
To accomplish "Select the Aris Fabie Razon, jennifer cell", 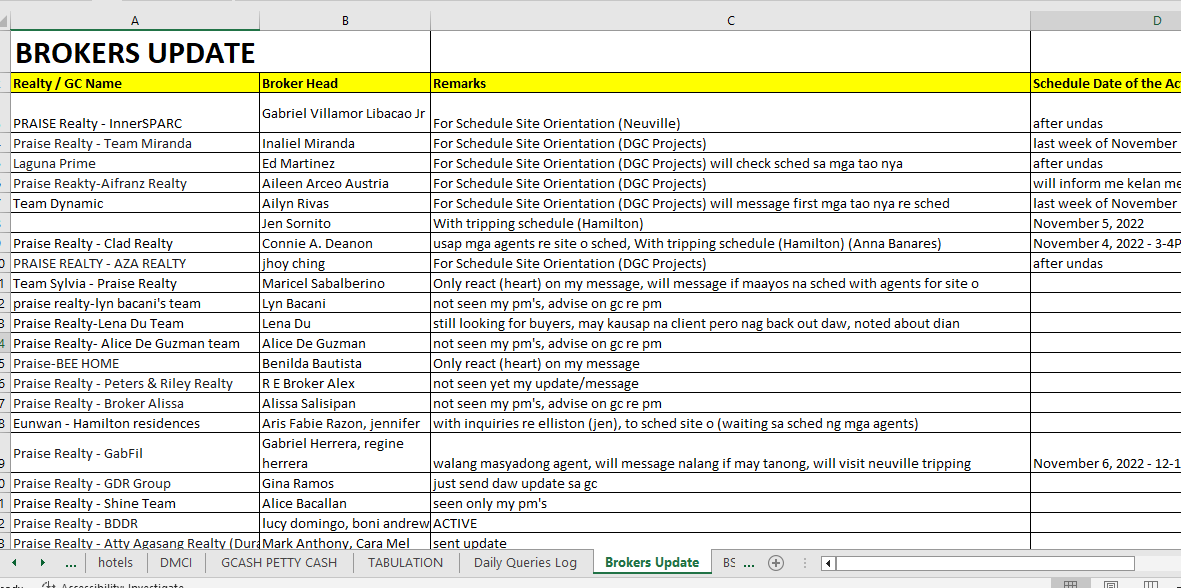I will point(345,423).
